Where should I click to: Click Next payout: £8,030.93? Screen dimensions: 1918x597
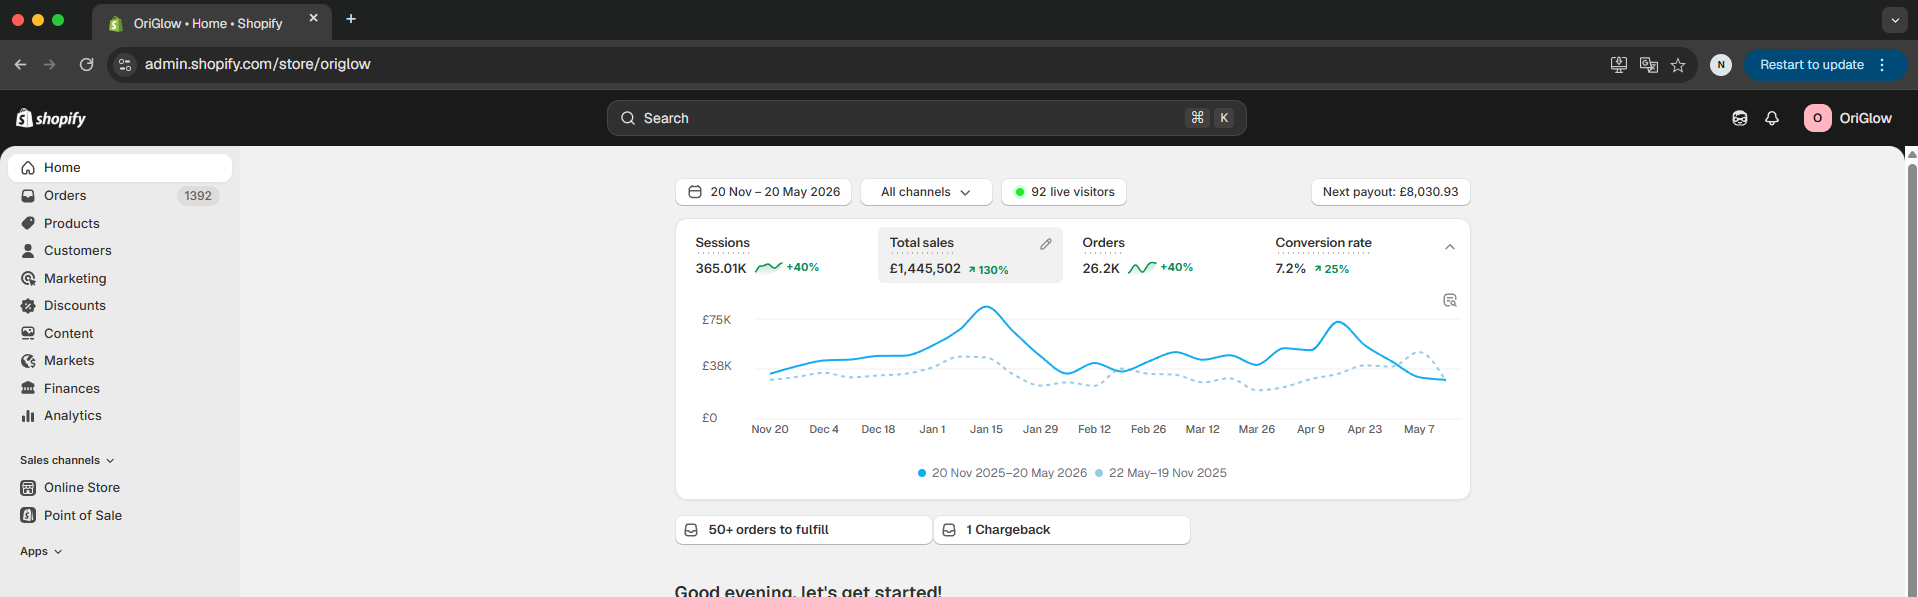pos(1390,192)
